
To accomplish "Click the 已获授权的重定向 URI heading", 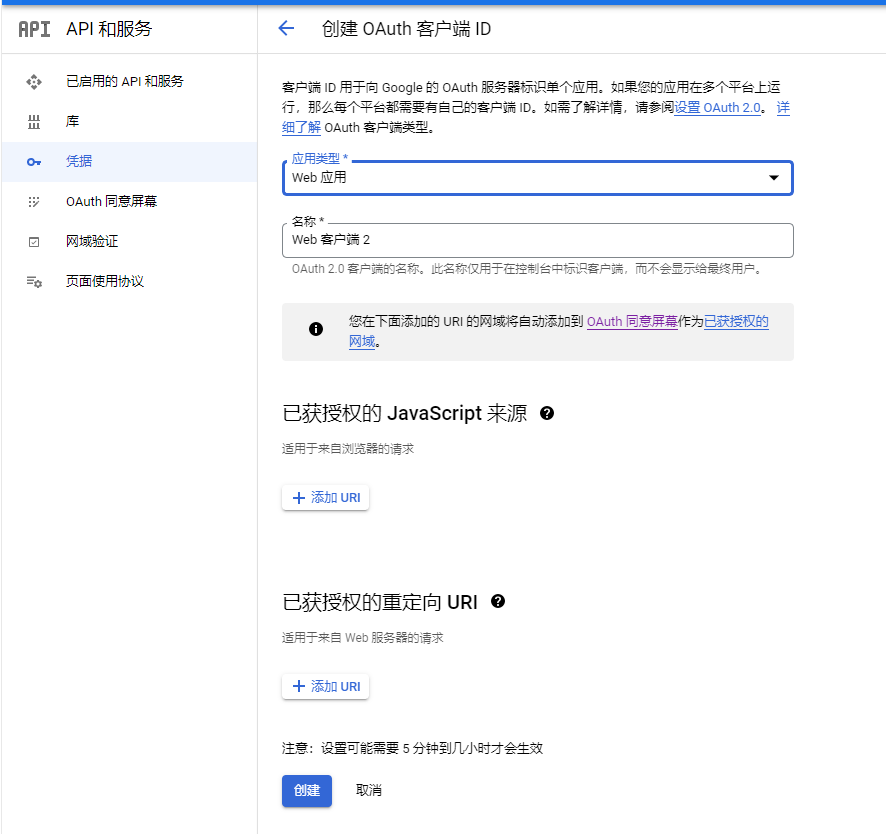I will pyautogui.click(x=380, y=602).
